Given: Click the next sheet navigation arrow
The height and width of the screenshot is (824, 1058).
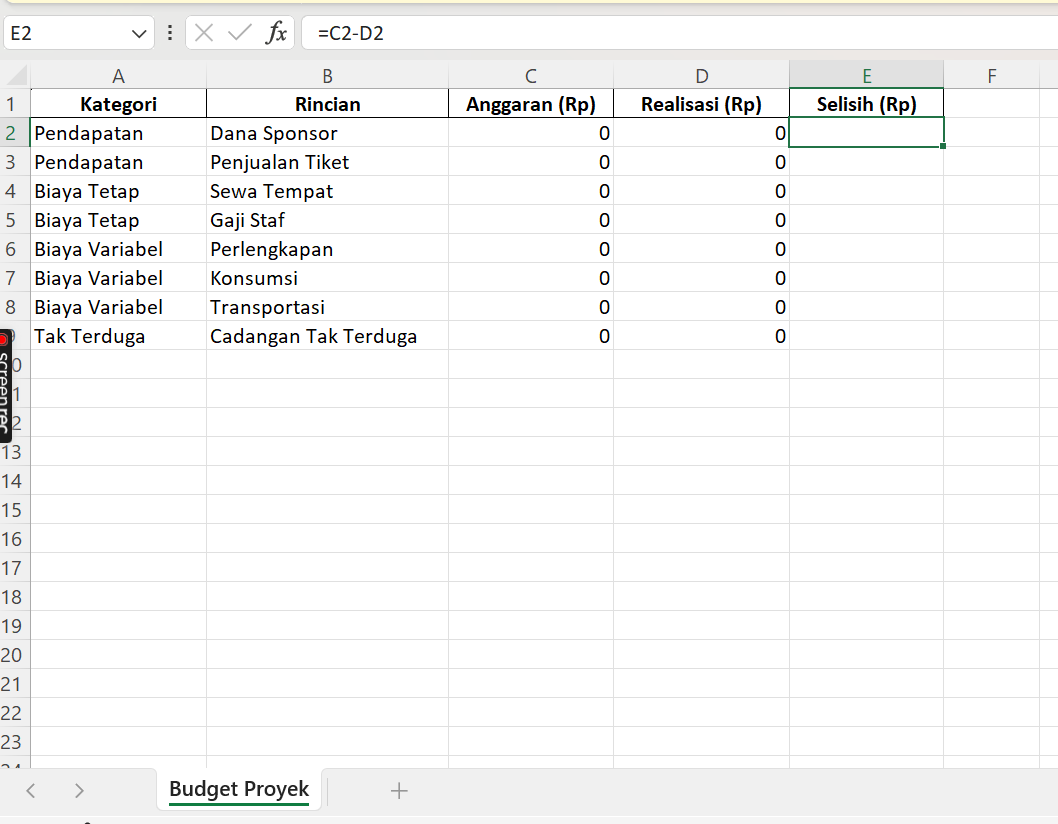Looking at the screenshot, I should (x=79, y=790).
